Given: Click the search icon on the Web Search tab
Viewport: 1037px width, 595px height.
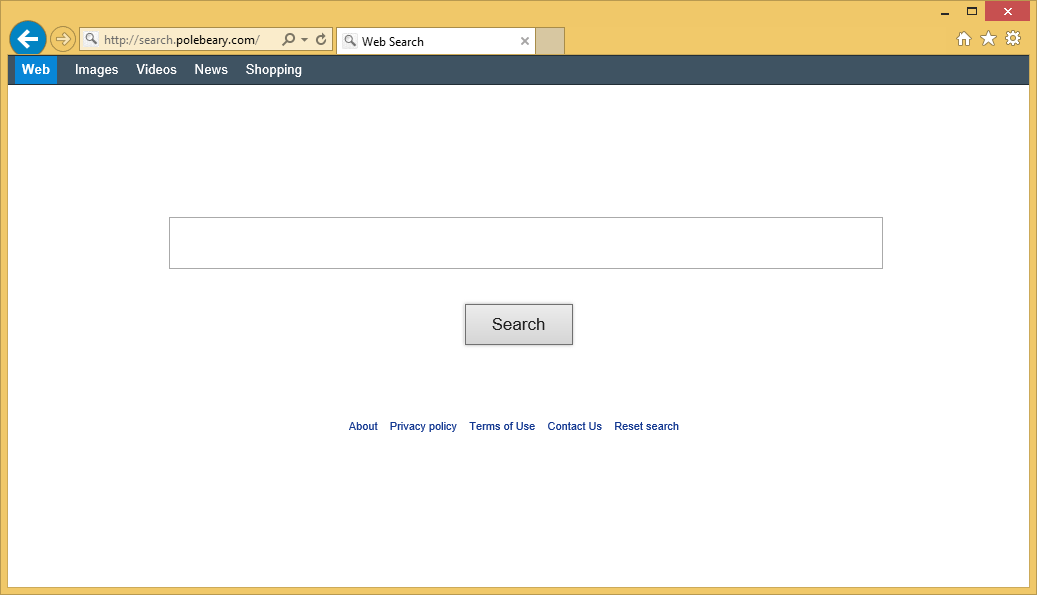Looking at the screenshot, I should pos(350,41).
